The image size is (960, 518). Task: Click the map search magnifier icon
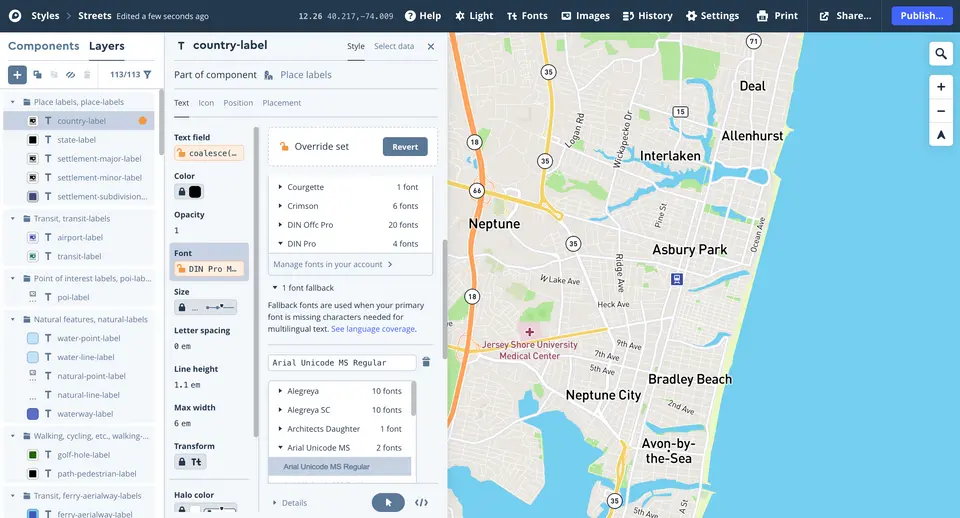[x=941, y=54]
